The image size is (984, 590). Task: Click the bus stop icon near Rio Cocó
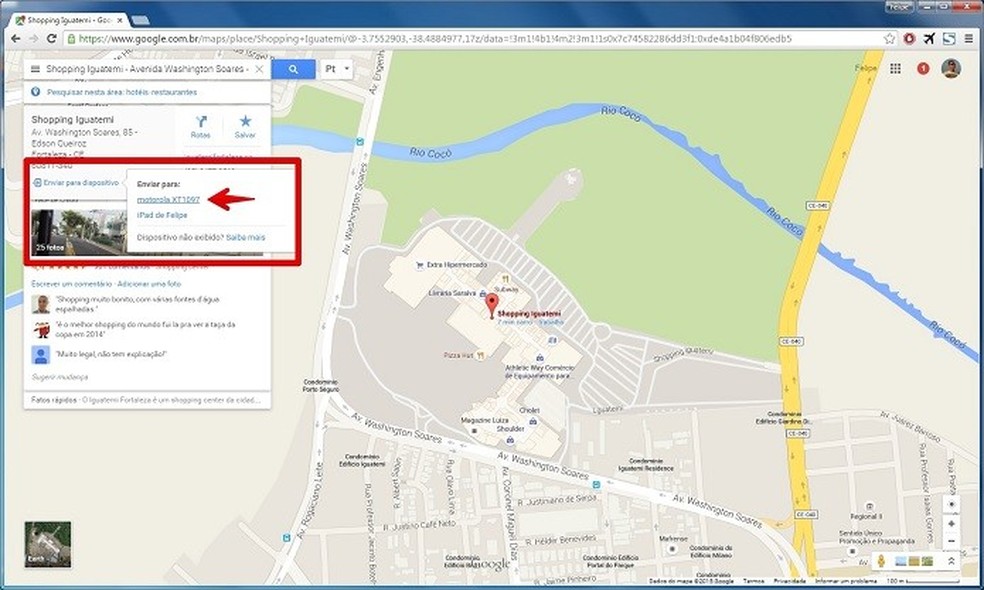click(x=360, y=142)
